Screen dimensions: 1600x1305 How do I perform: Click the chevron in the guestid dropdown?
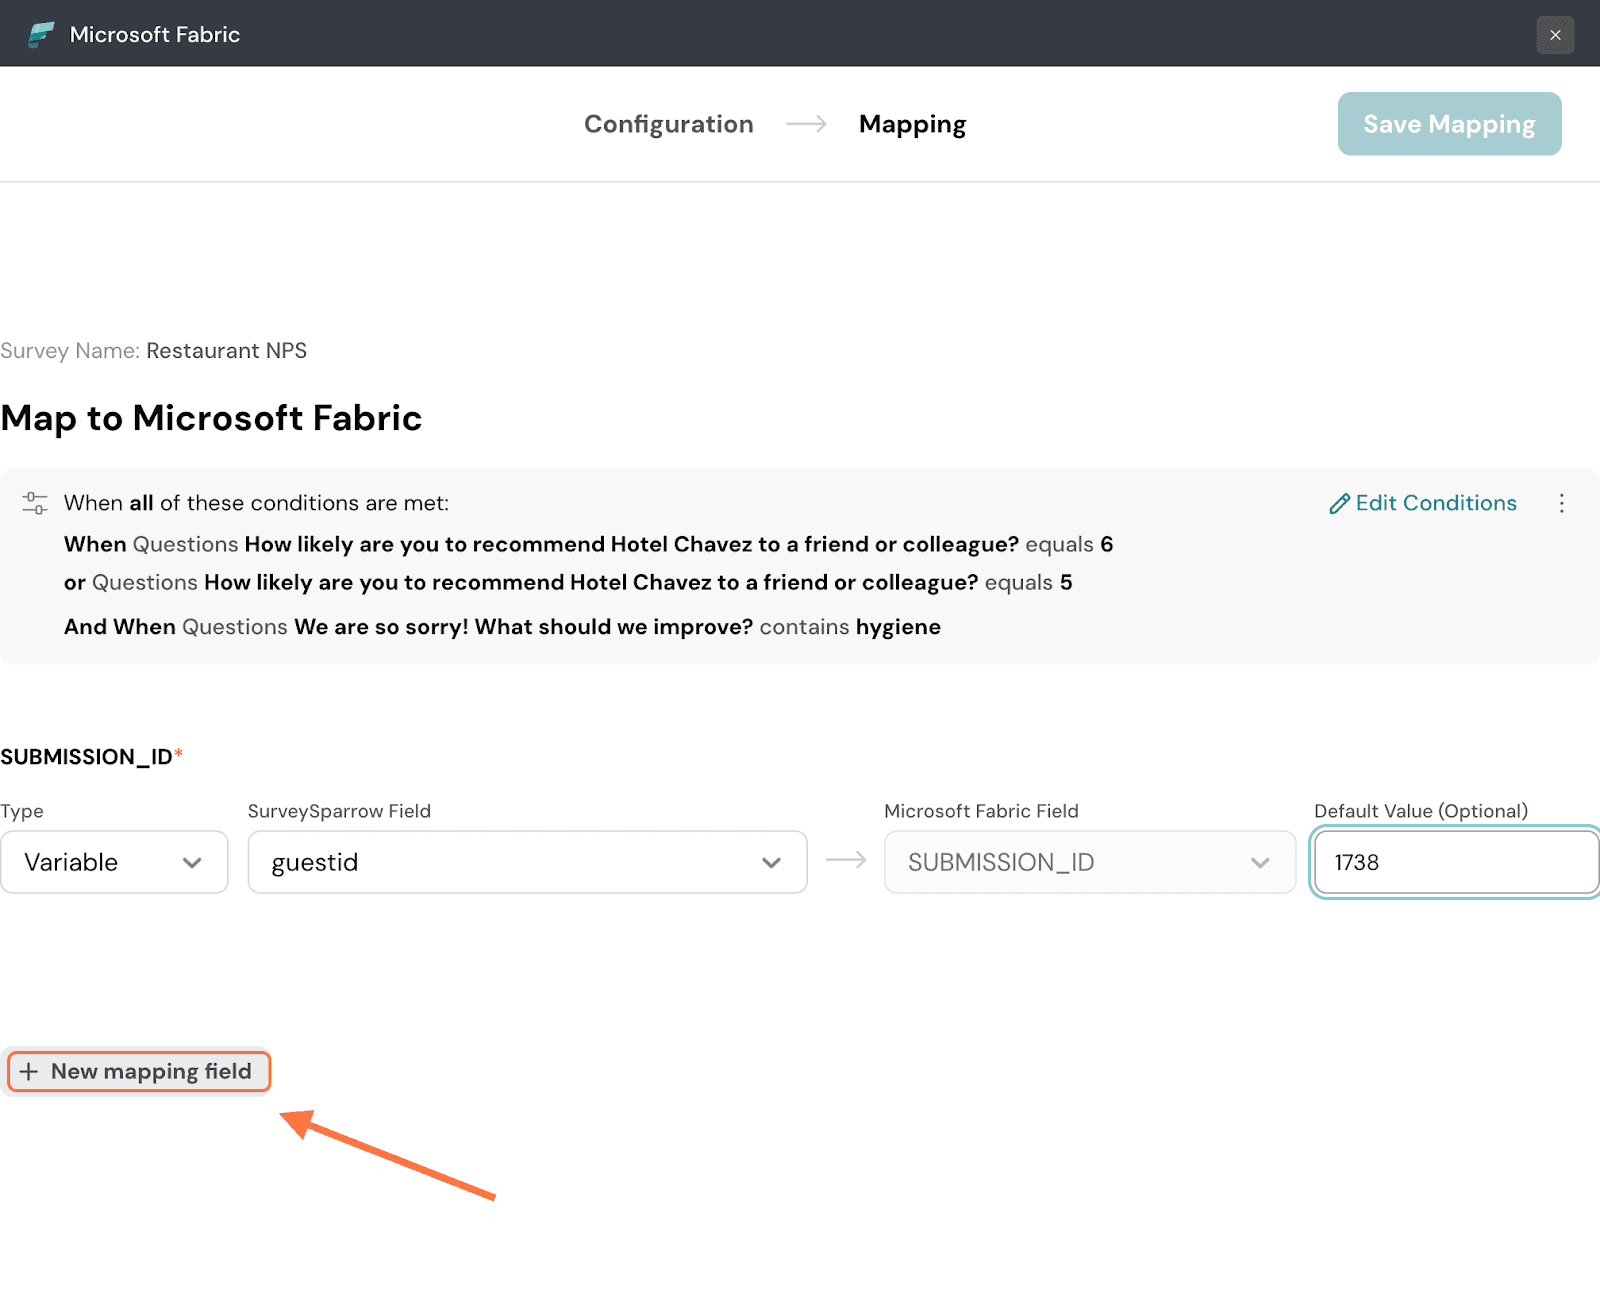click(771, 863)
